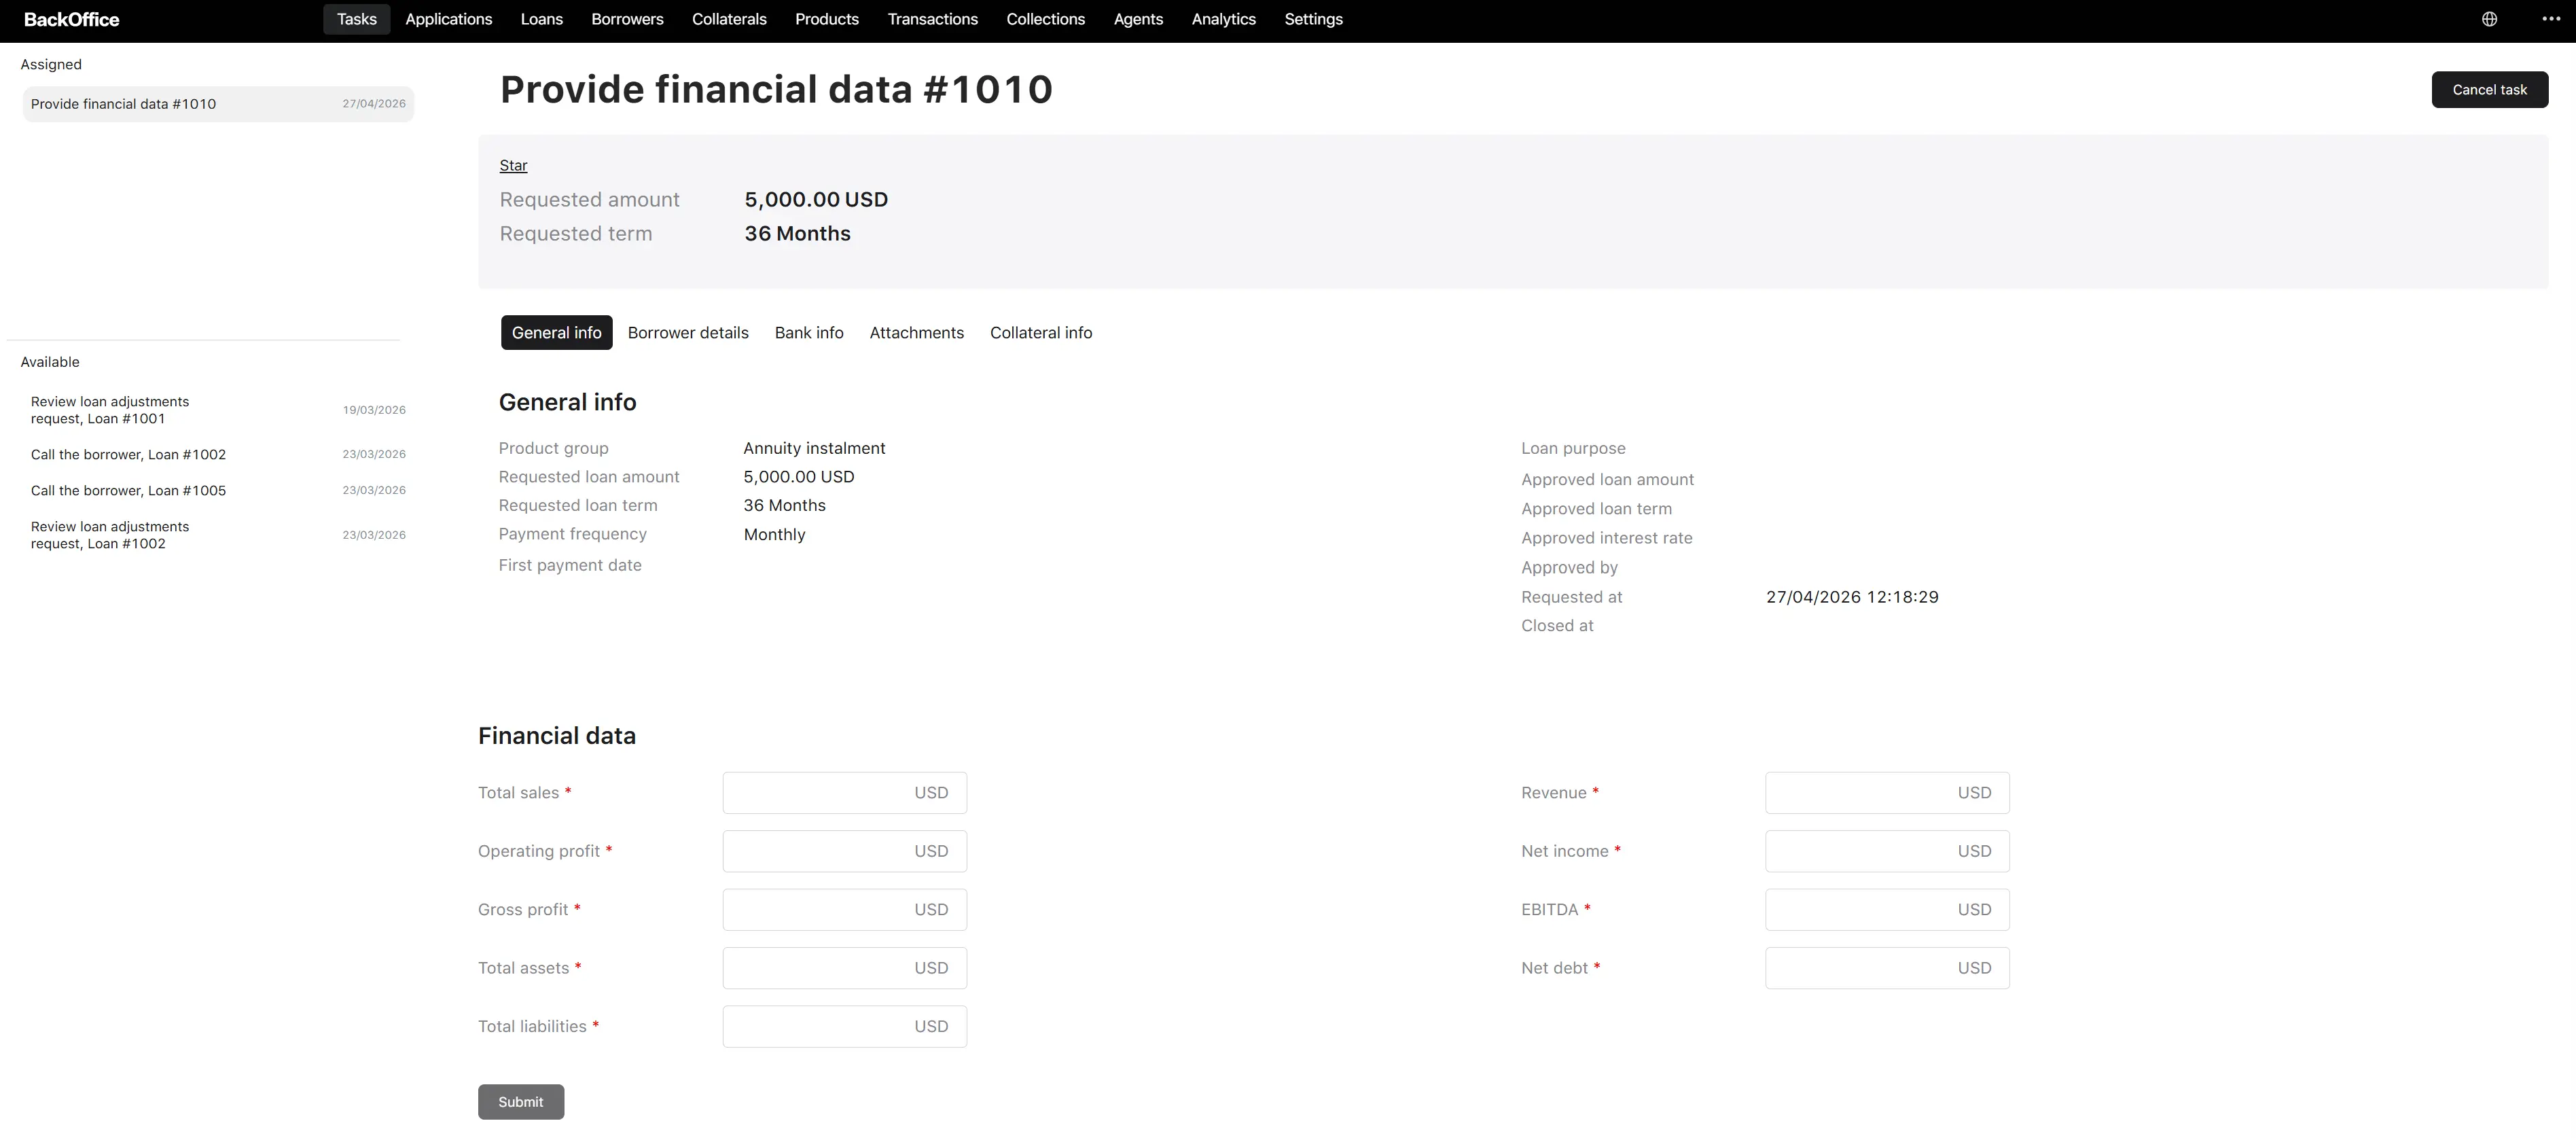
Task: Open the Star borrower link
Action: tap(513, 165)
